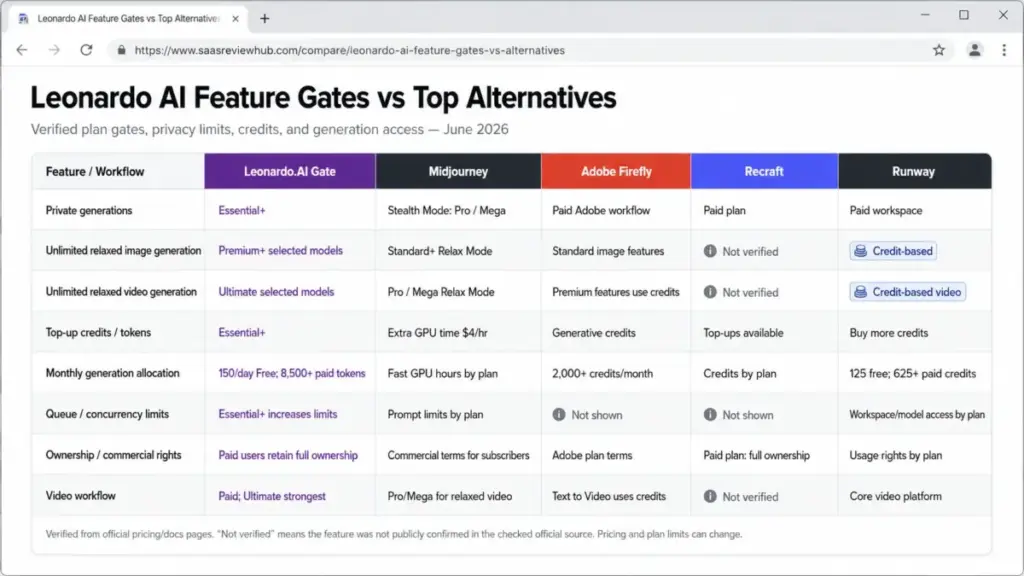Select the Recraft column header

(x=764, y=171)
